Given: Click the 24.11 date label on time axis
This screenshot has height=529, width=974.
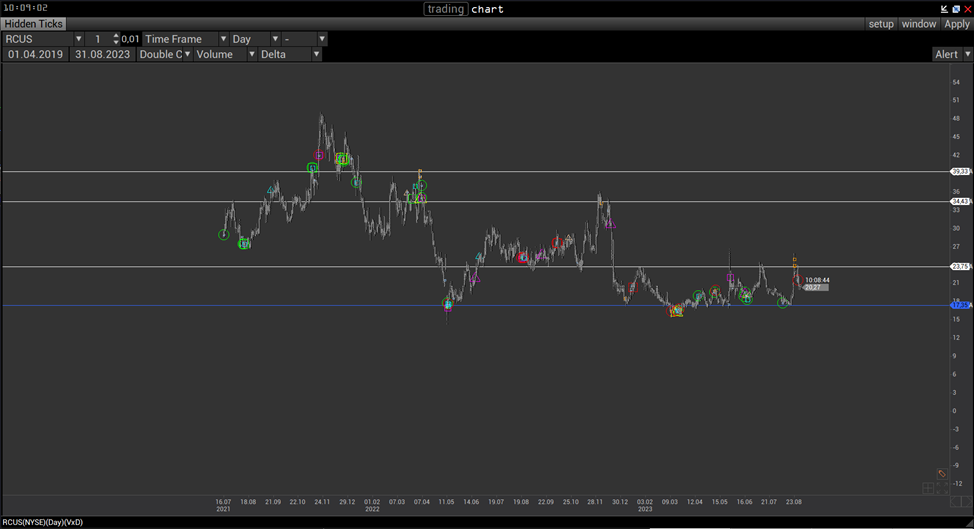Looking at the screenshot, I should [322, 502].
